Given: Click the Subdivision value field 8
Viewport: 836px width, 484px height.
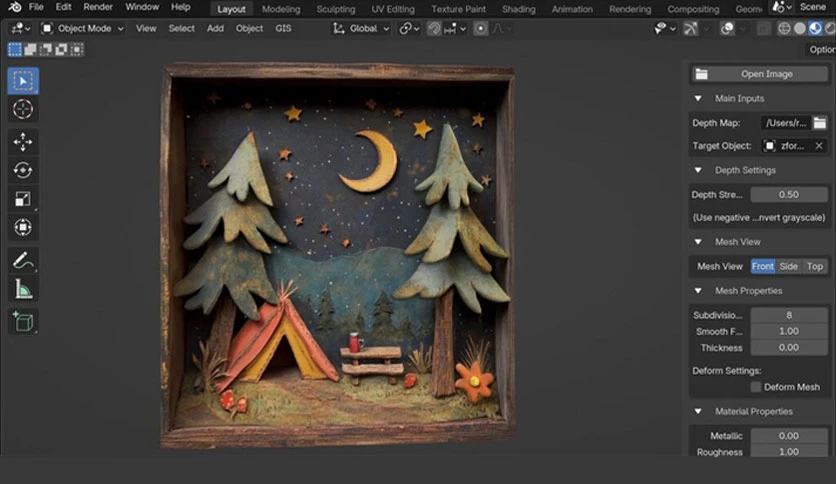Looking at the screenshot, I should [789, 316].
